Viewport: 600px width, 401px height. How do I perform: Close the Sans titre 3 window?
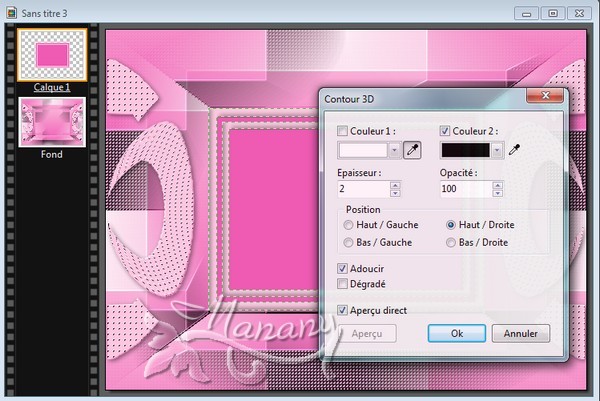click(579, 14)
